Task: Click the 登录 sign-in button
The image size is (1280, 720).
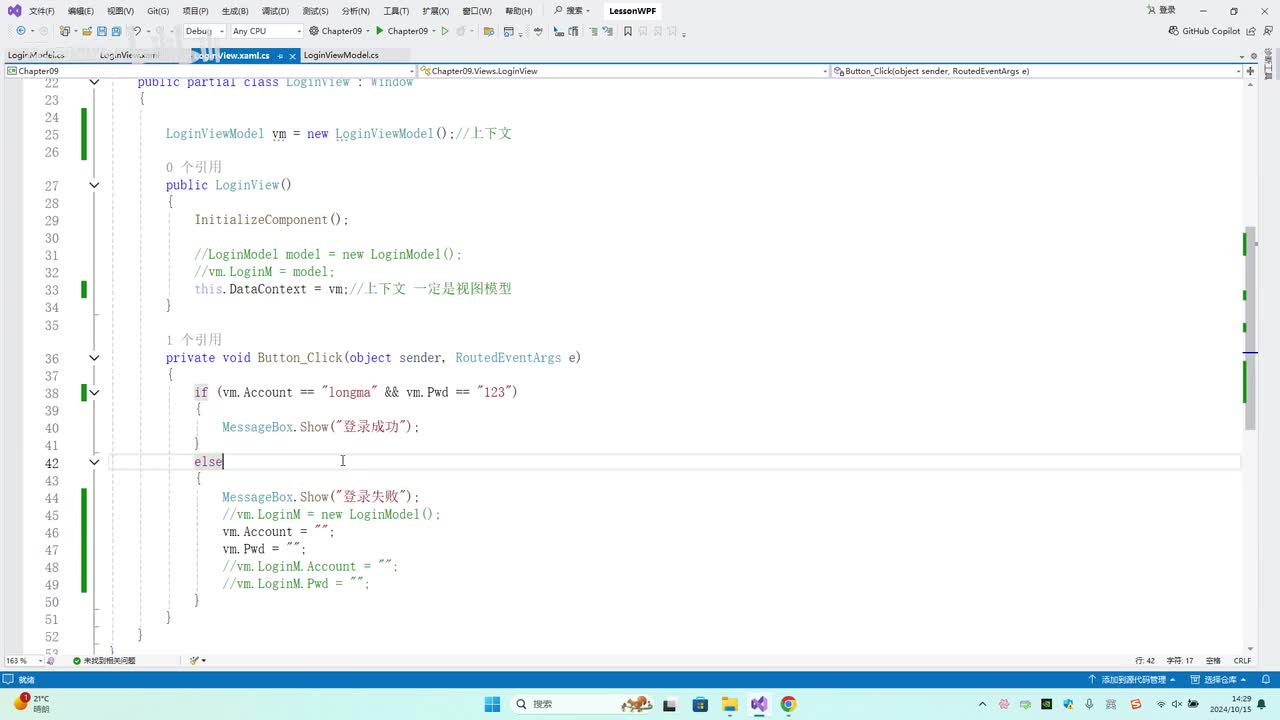Action: click(x=1167, y=10)
